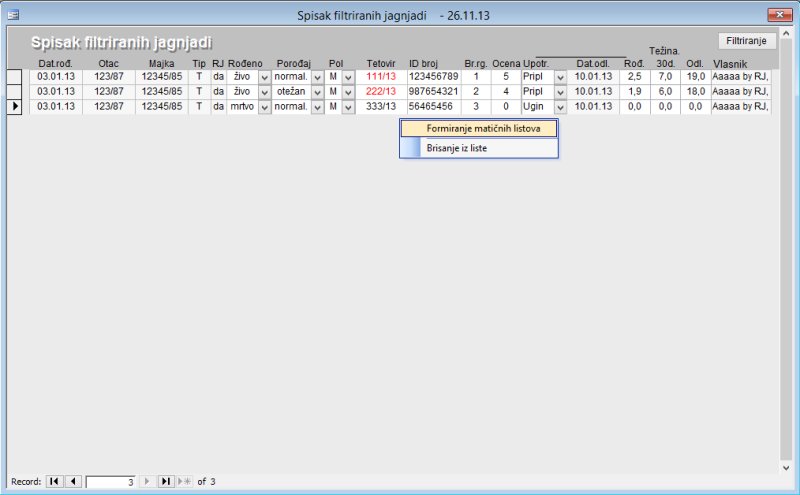800x495 pixels.
Task: Click the next record arrow
Action: click(x=148, y=482)
